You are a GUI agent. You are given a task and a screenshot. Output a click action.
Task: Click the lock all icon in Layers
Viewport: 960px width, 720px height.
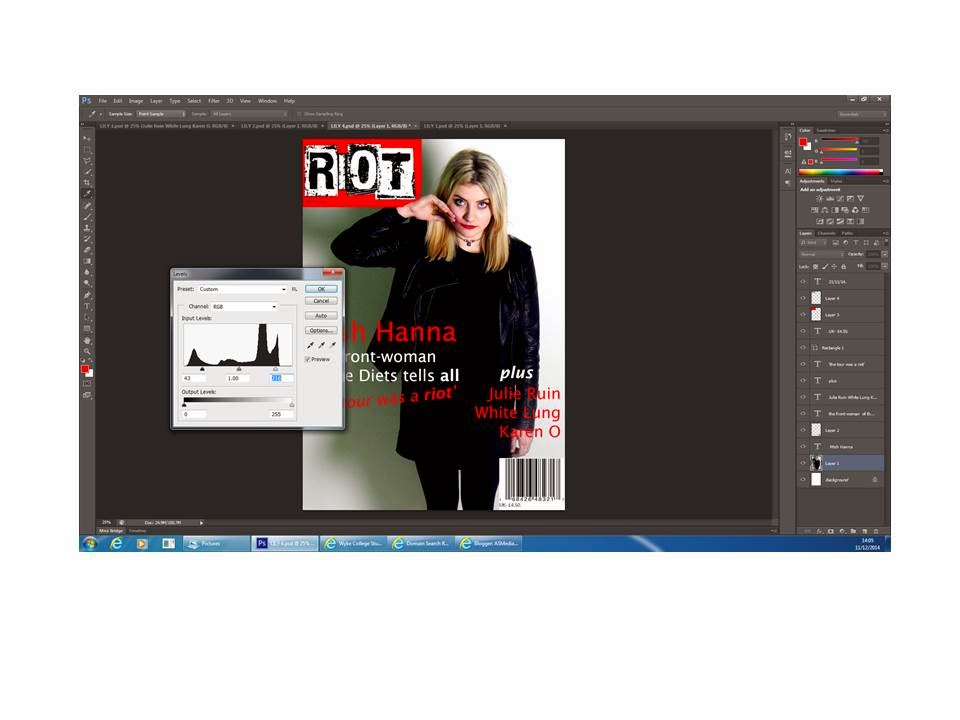[x=844, y=266]
